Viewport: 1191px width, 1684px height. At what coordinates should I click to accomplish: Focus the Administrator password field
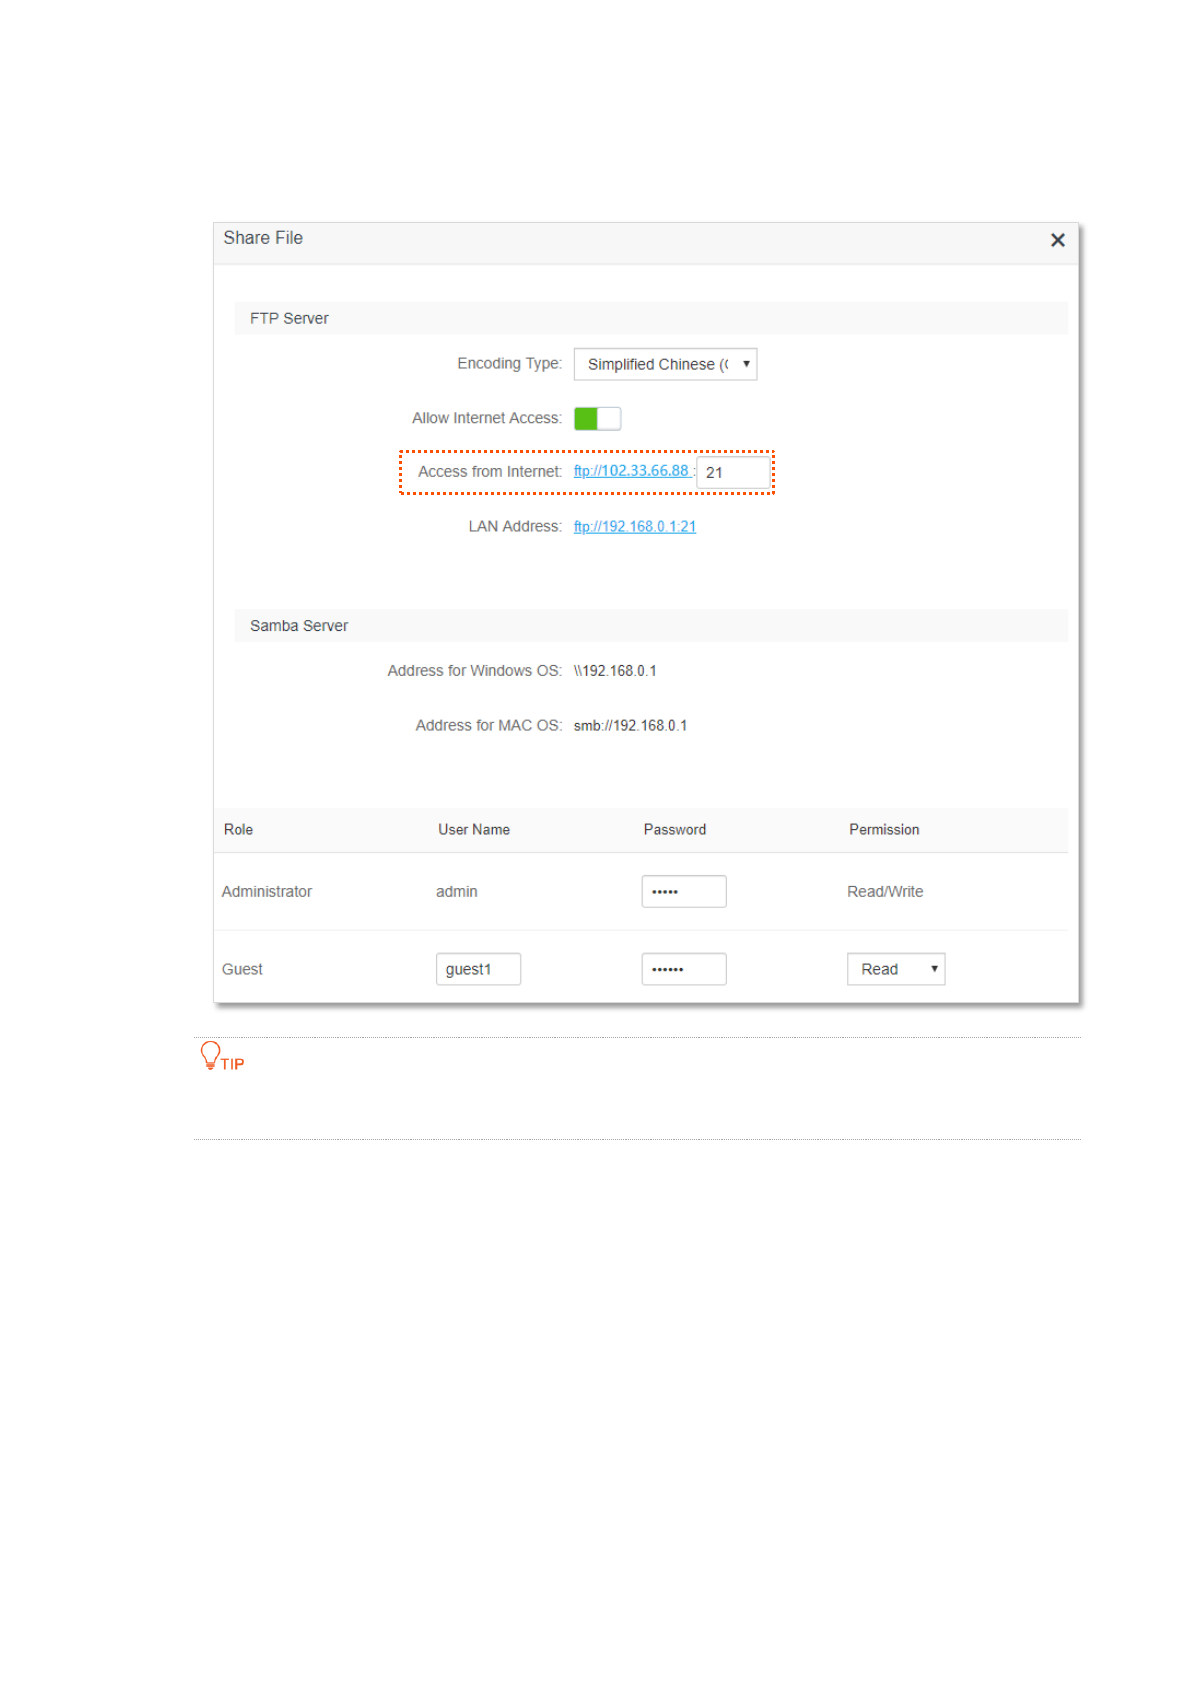683,891
